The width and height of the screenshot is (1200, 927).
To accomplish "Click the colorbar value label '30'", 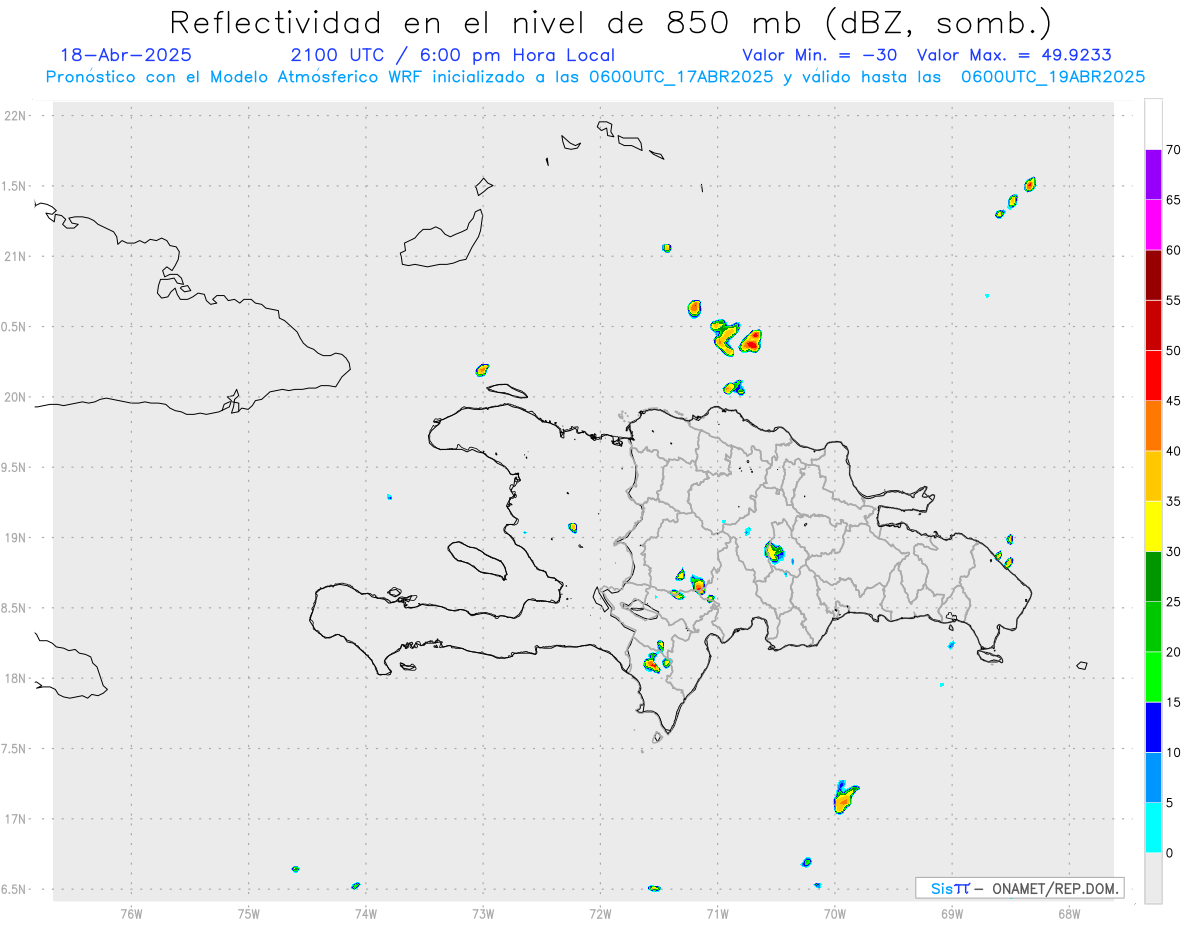I will tap(1173, 552).
